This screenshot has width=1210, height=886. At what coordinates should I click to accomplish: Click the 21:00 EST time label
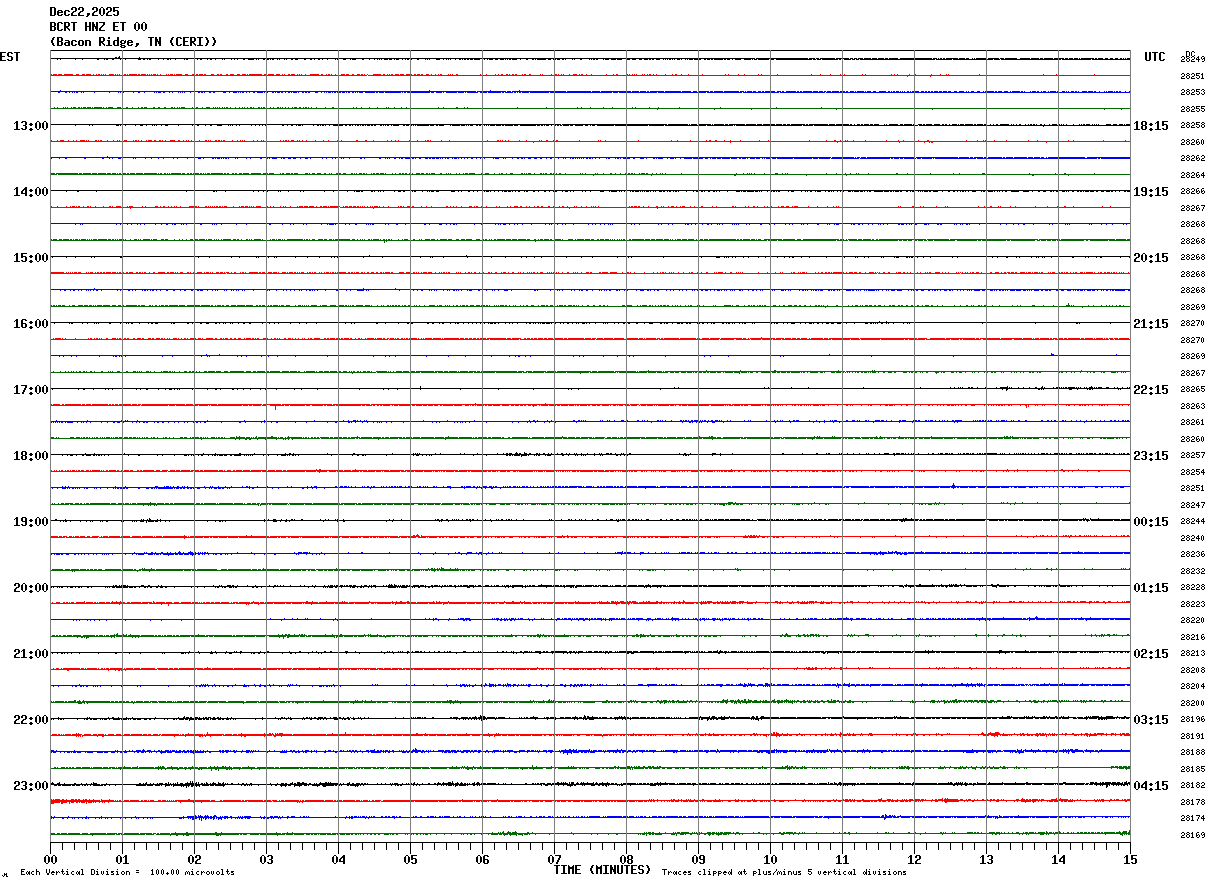30,654
